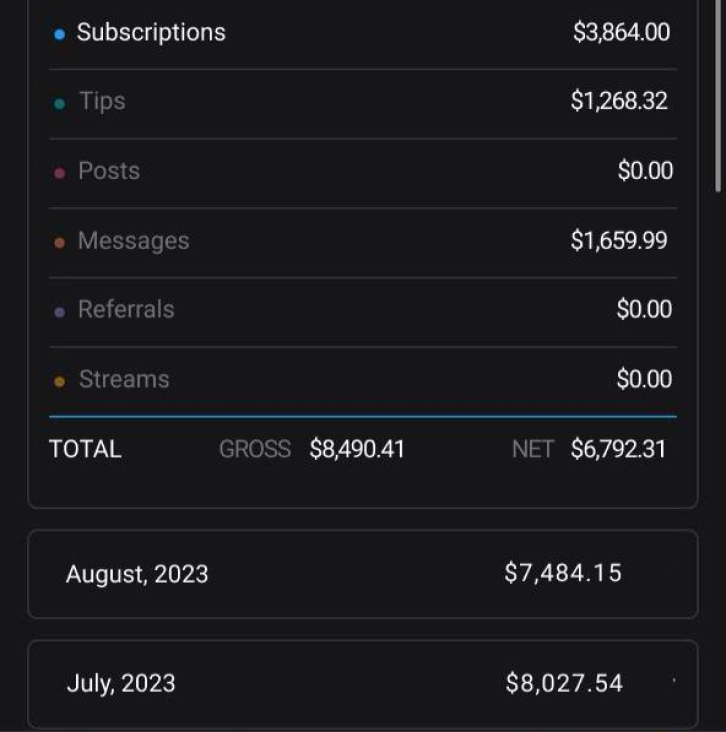
Task: Click the purple dot beside Referrals
Action: click(x=59, y=312)
